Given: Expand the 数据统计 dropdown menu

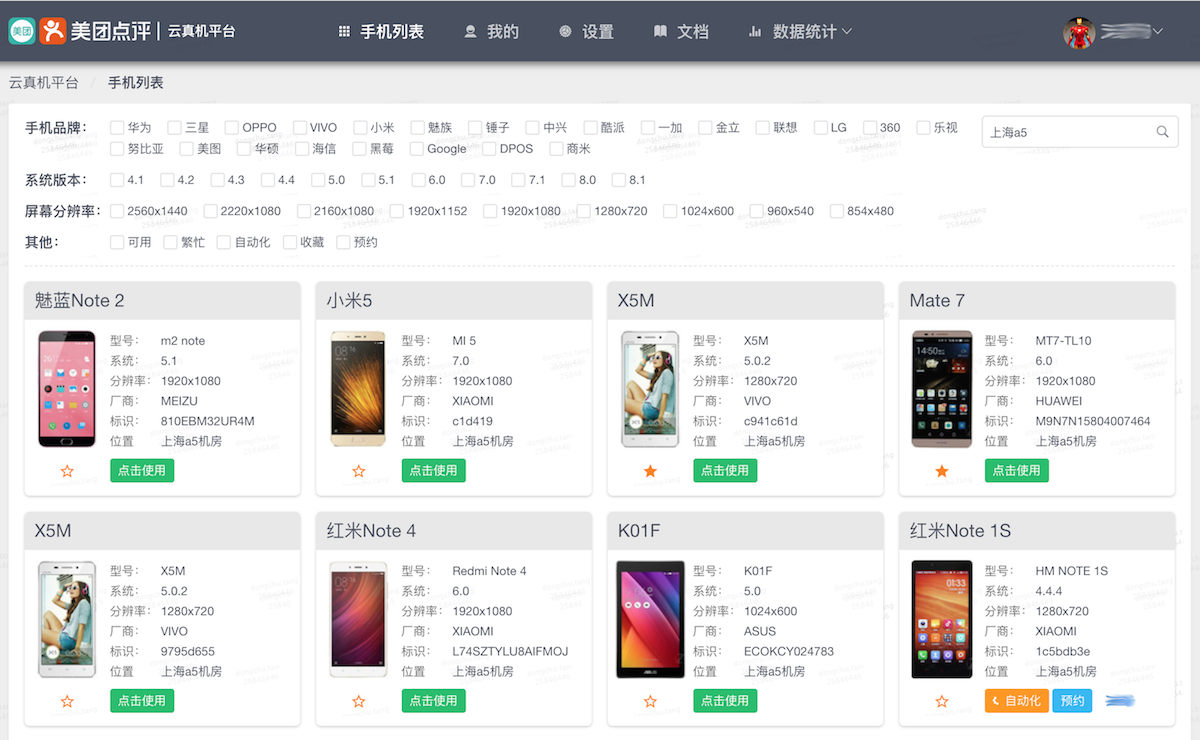Looking at the screenshot, I should 800,32.
